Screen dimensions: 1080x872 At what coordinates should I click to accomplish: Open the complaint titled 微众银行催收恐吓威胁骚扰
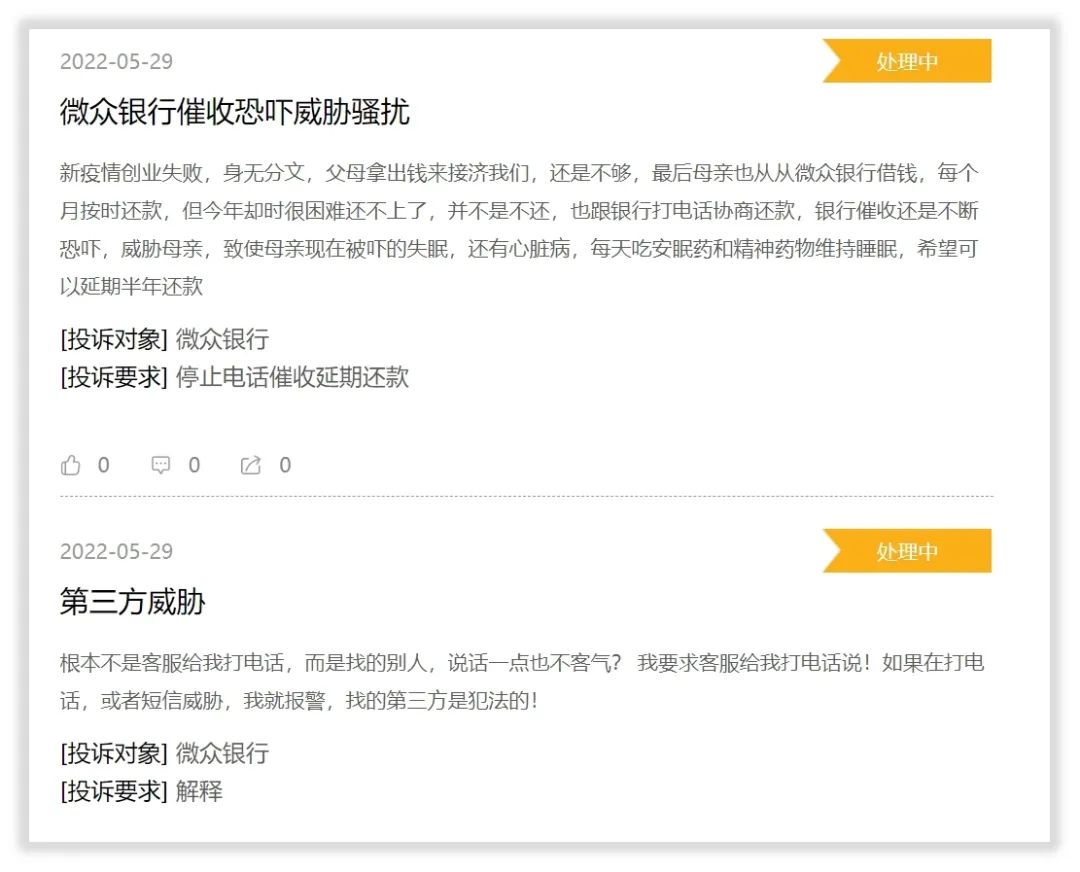[x=234, y=112]
